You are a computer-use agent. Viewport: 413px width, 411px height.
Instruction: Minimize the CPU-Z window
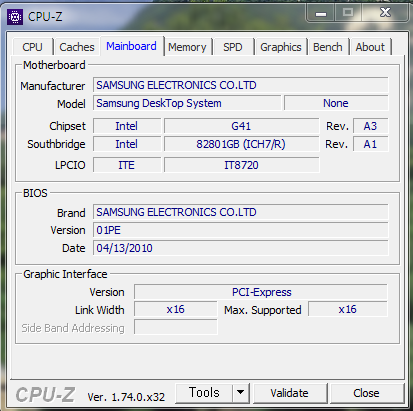tap(321, 13)
